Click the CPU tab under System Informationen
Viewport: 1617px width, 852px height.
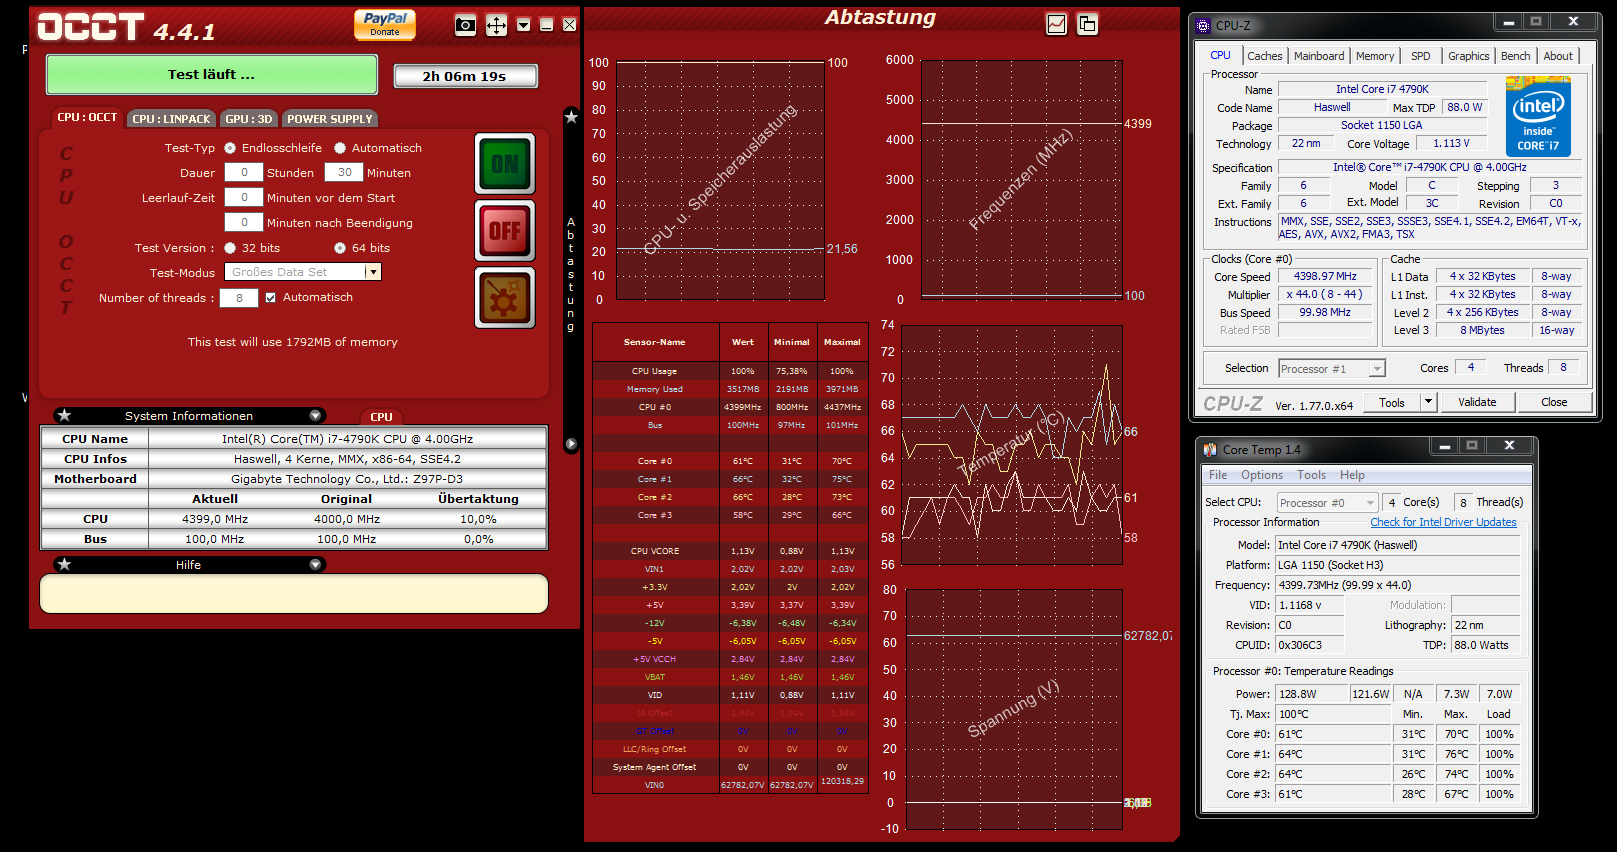tap(381, 417)
